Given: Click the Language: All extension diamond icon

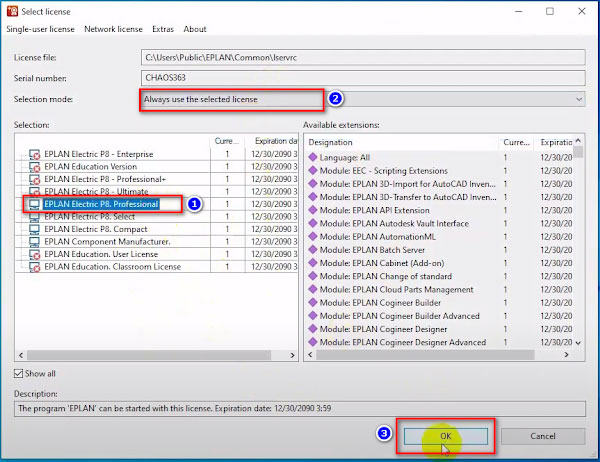Looking at the screenshot, I should [312, 158].
